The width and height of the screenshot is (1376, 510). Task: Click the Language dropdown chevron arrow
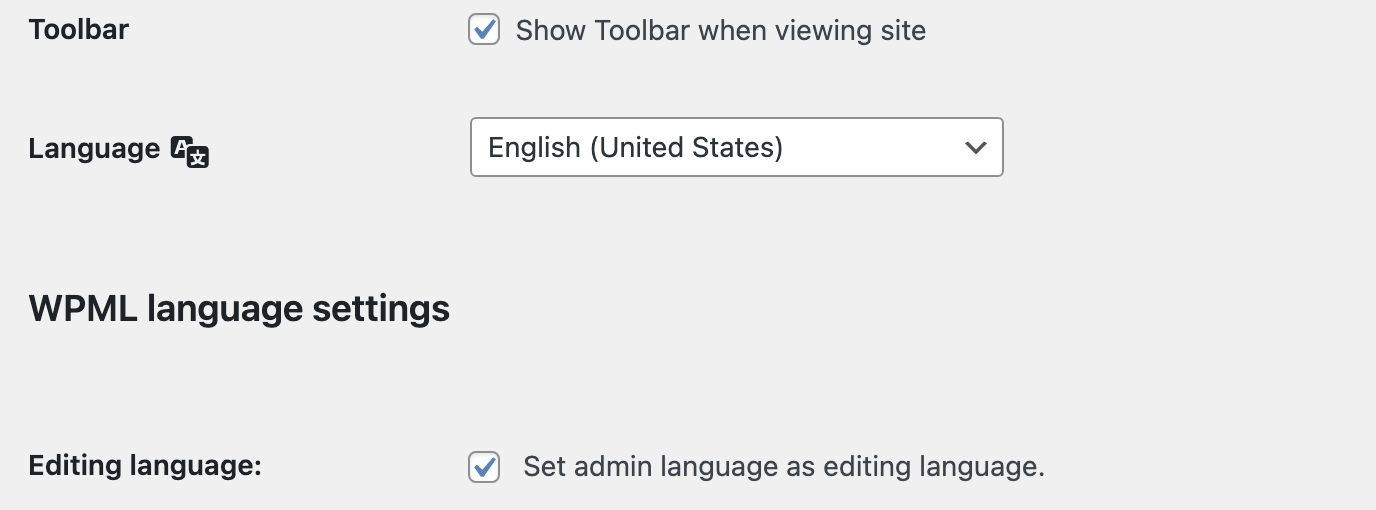(975, 148)
